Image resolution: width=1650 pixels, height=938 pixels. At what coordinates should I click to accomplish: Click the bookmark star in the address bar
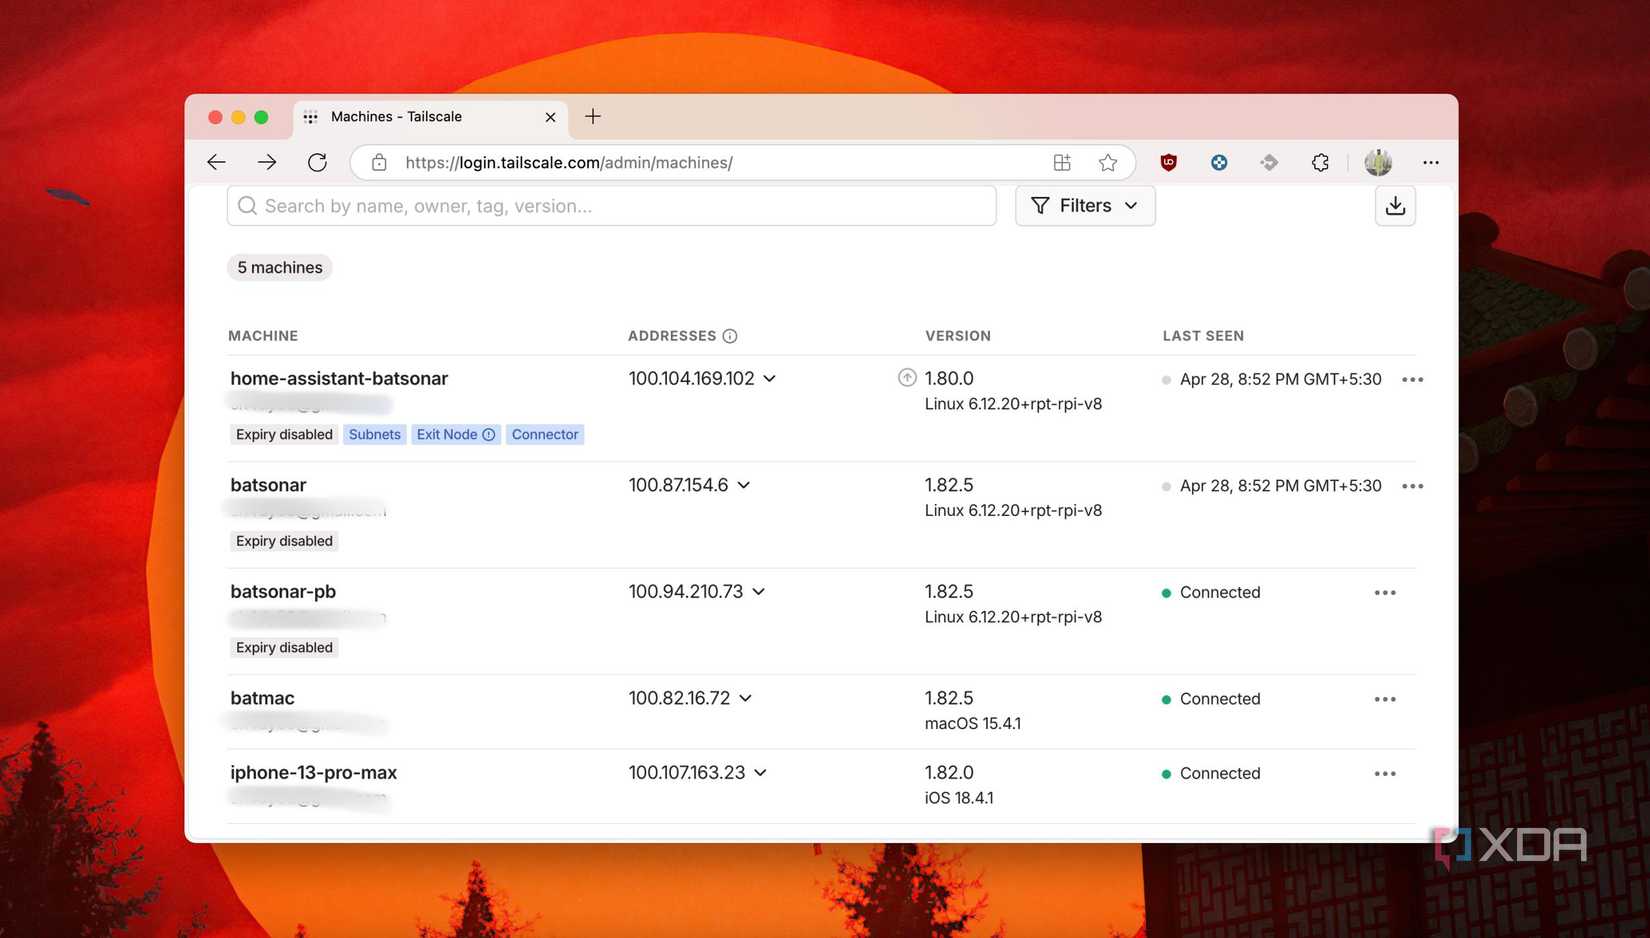[x=1108, y=162]
